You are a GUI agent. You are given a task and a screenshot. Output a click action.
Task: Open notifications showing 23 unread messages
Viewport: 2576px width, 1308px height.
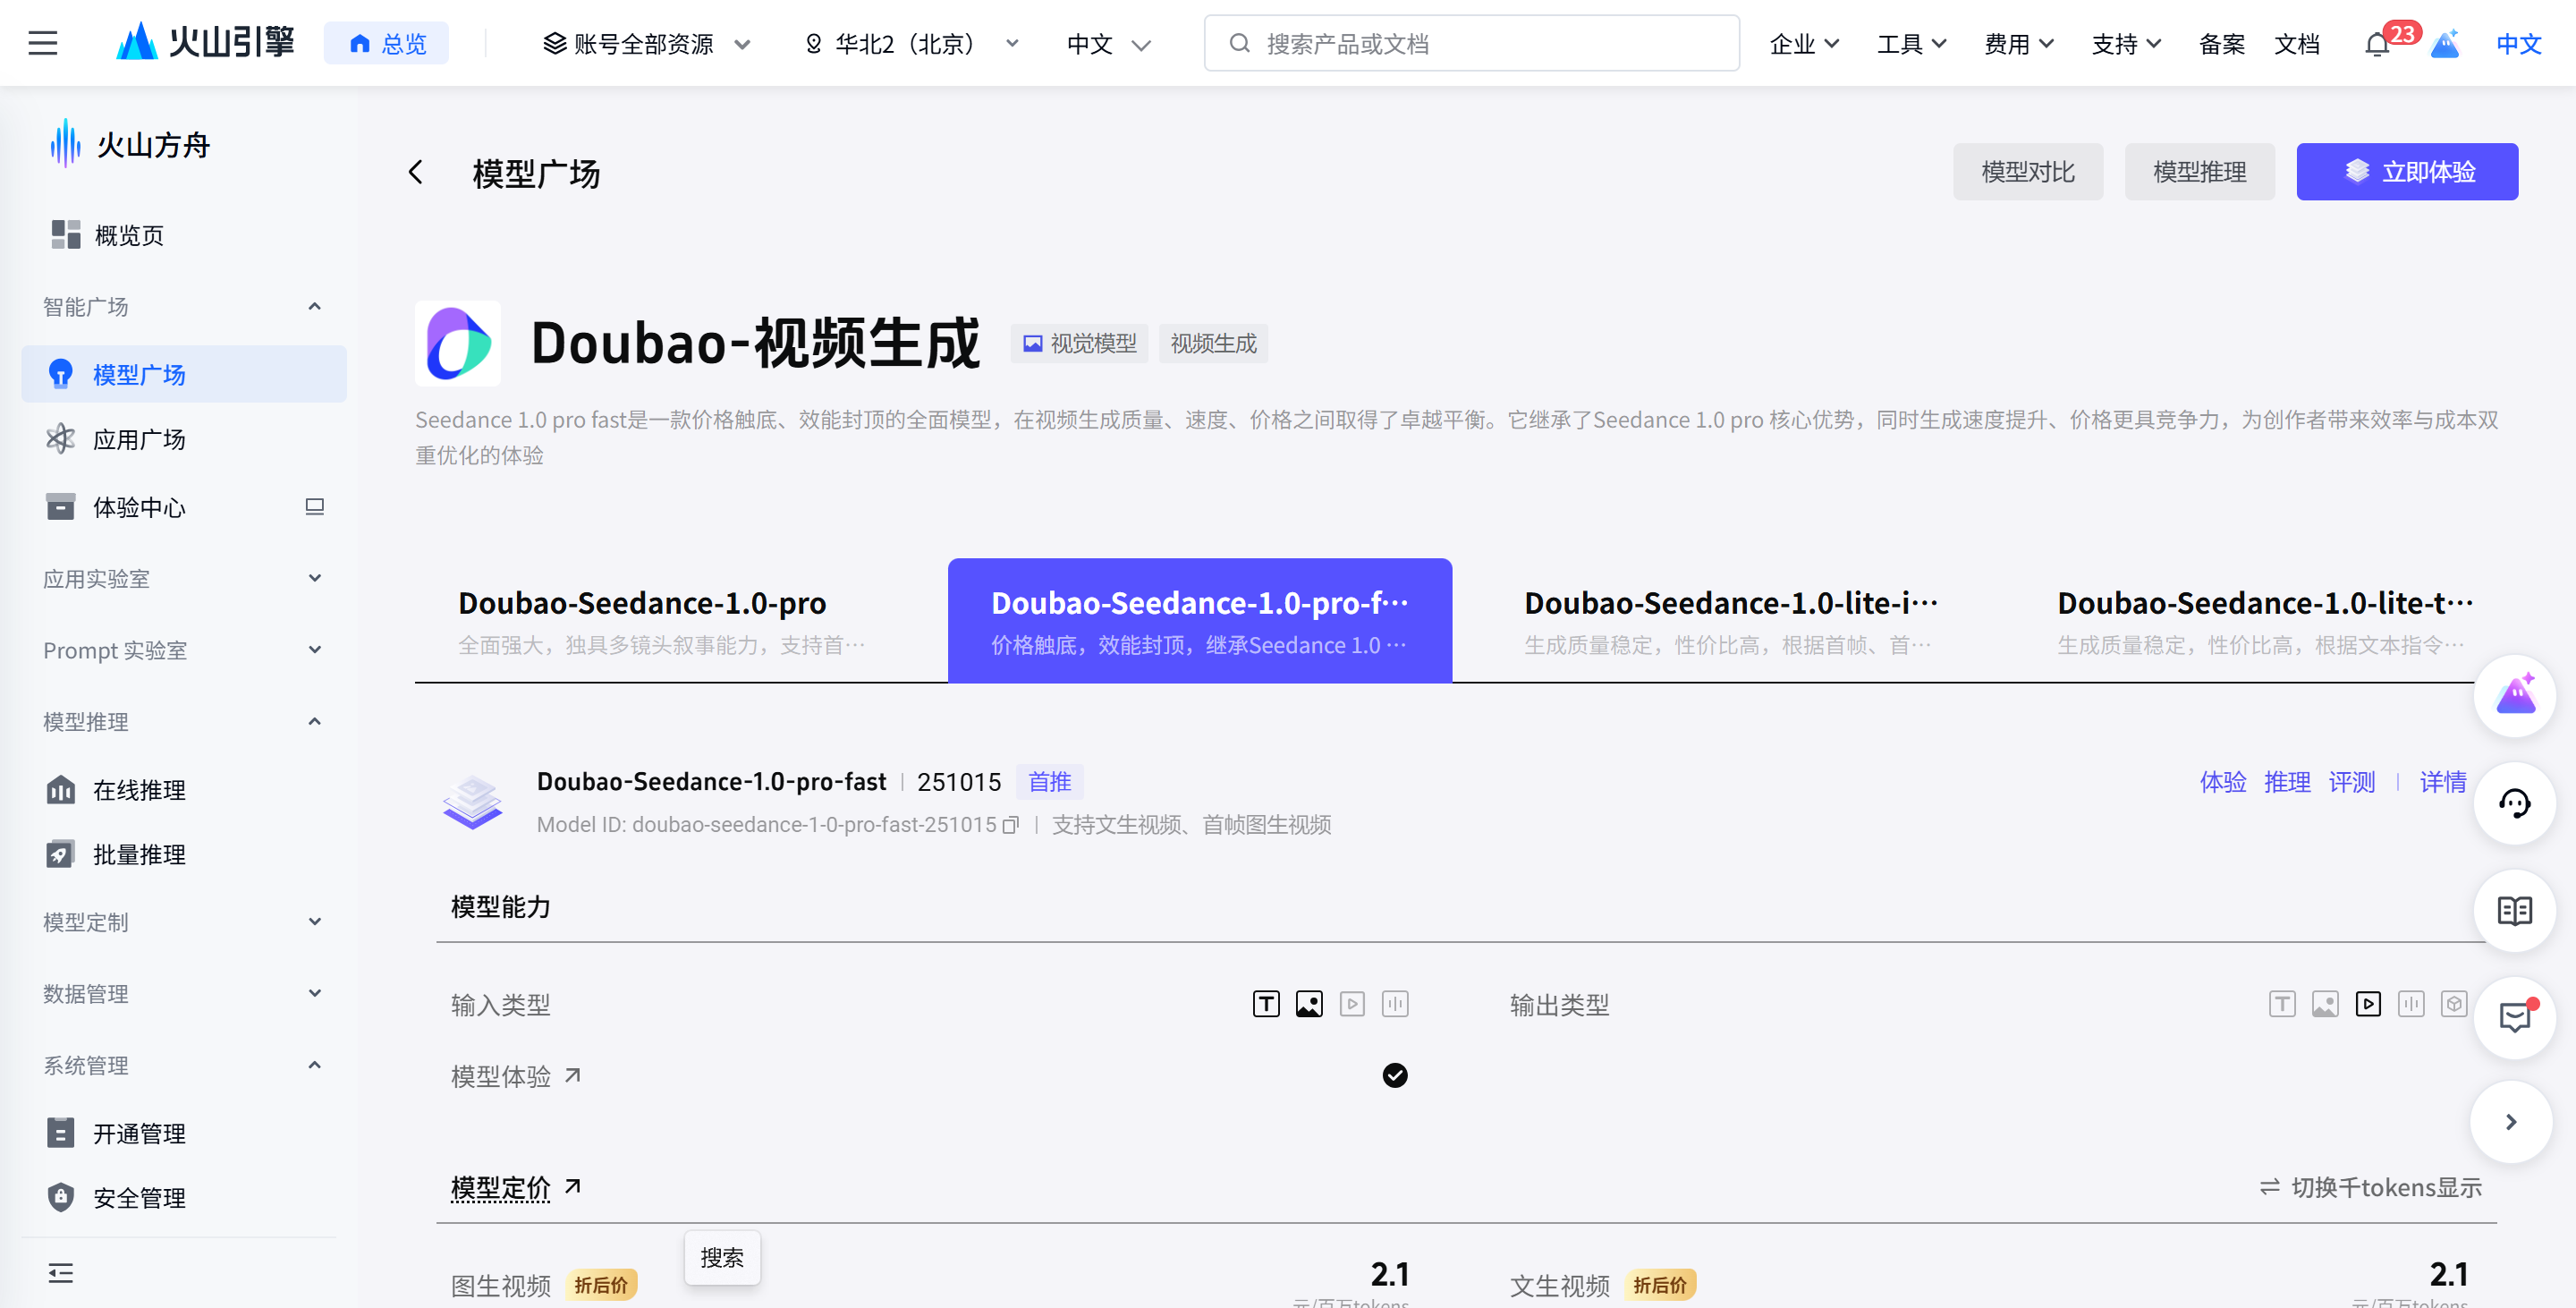2378,43
